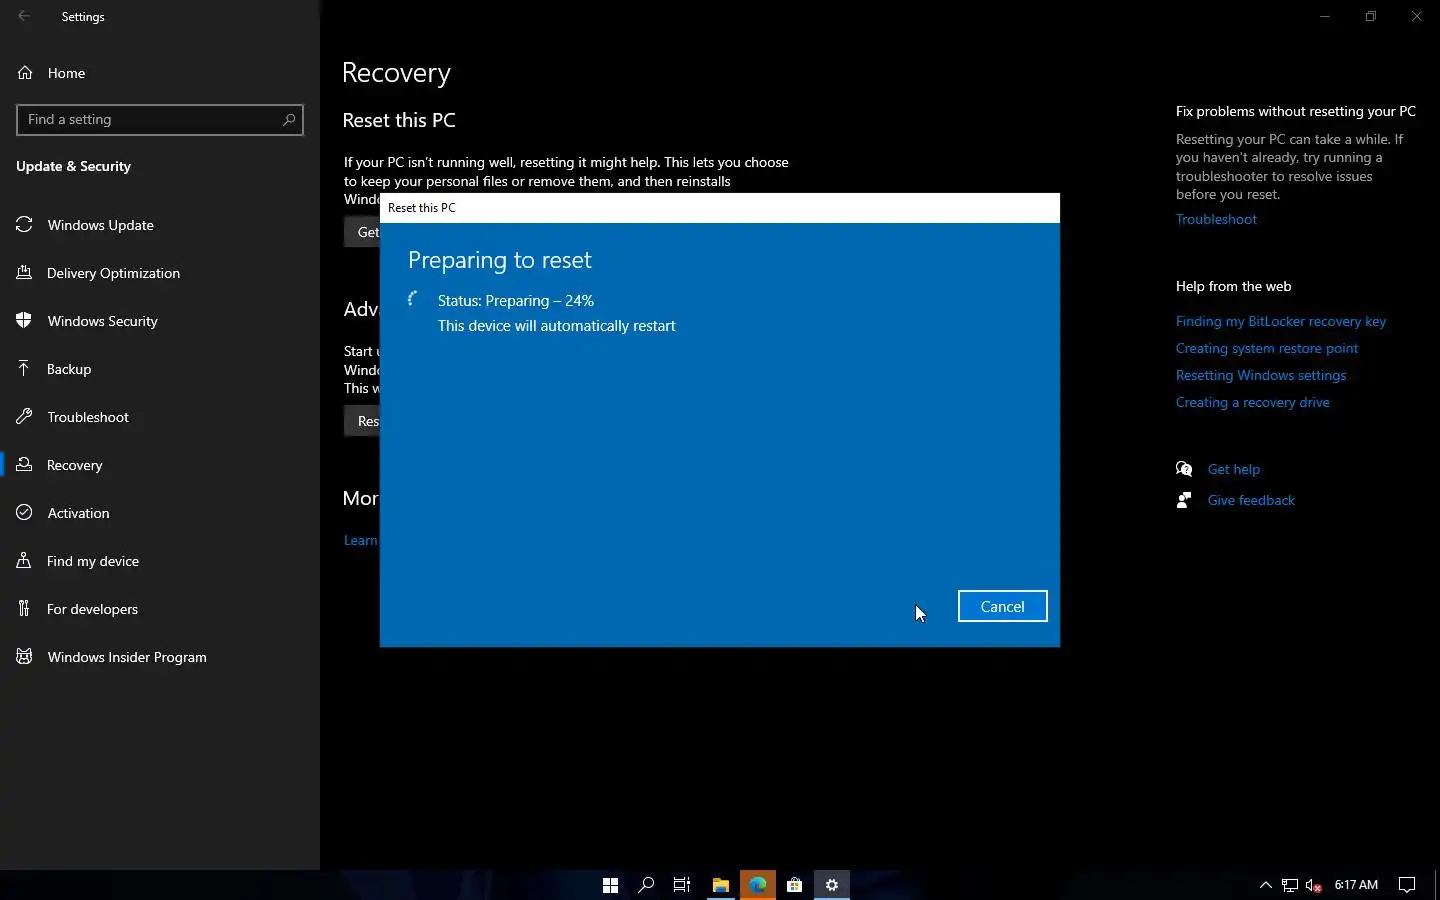The height and width of the screenshot is (900, 1440).
Task: Show hidden tray icons chevron
Action: 1265,885
